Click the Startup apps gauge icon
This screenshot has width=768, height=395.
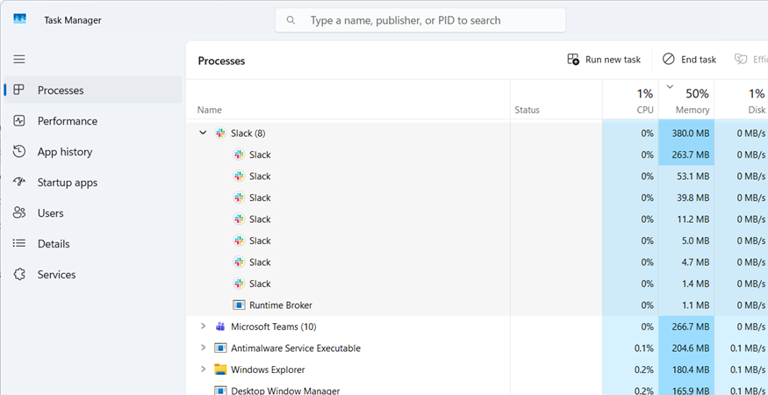pyautogui.click(x=19, y=182)
